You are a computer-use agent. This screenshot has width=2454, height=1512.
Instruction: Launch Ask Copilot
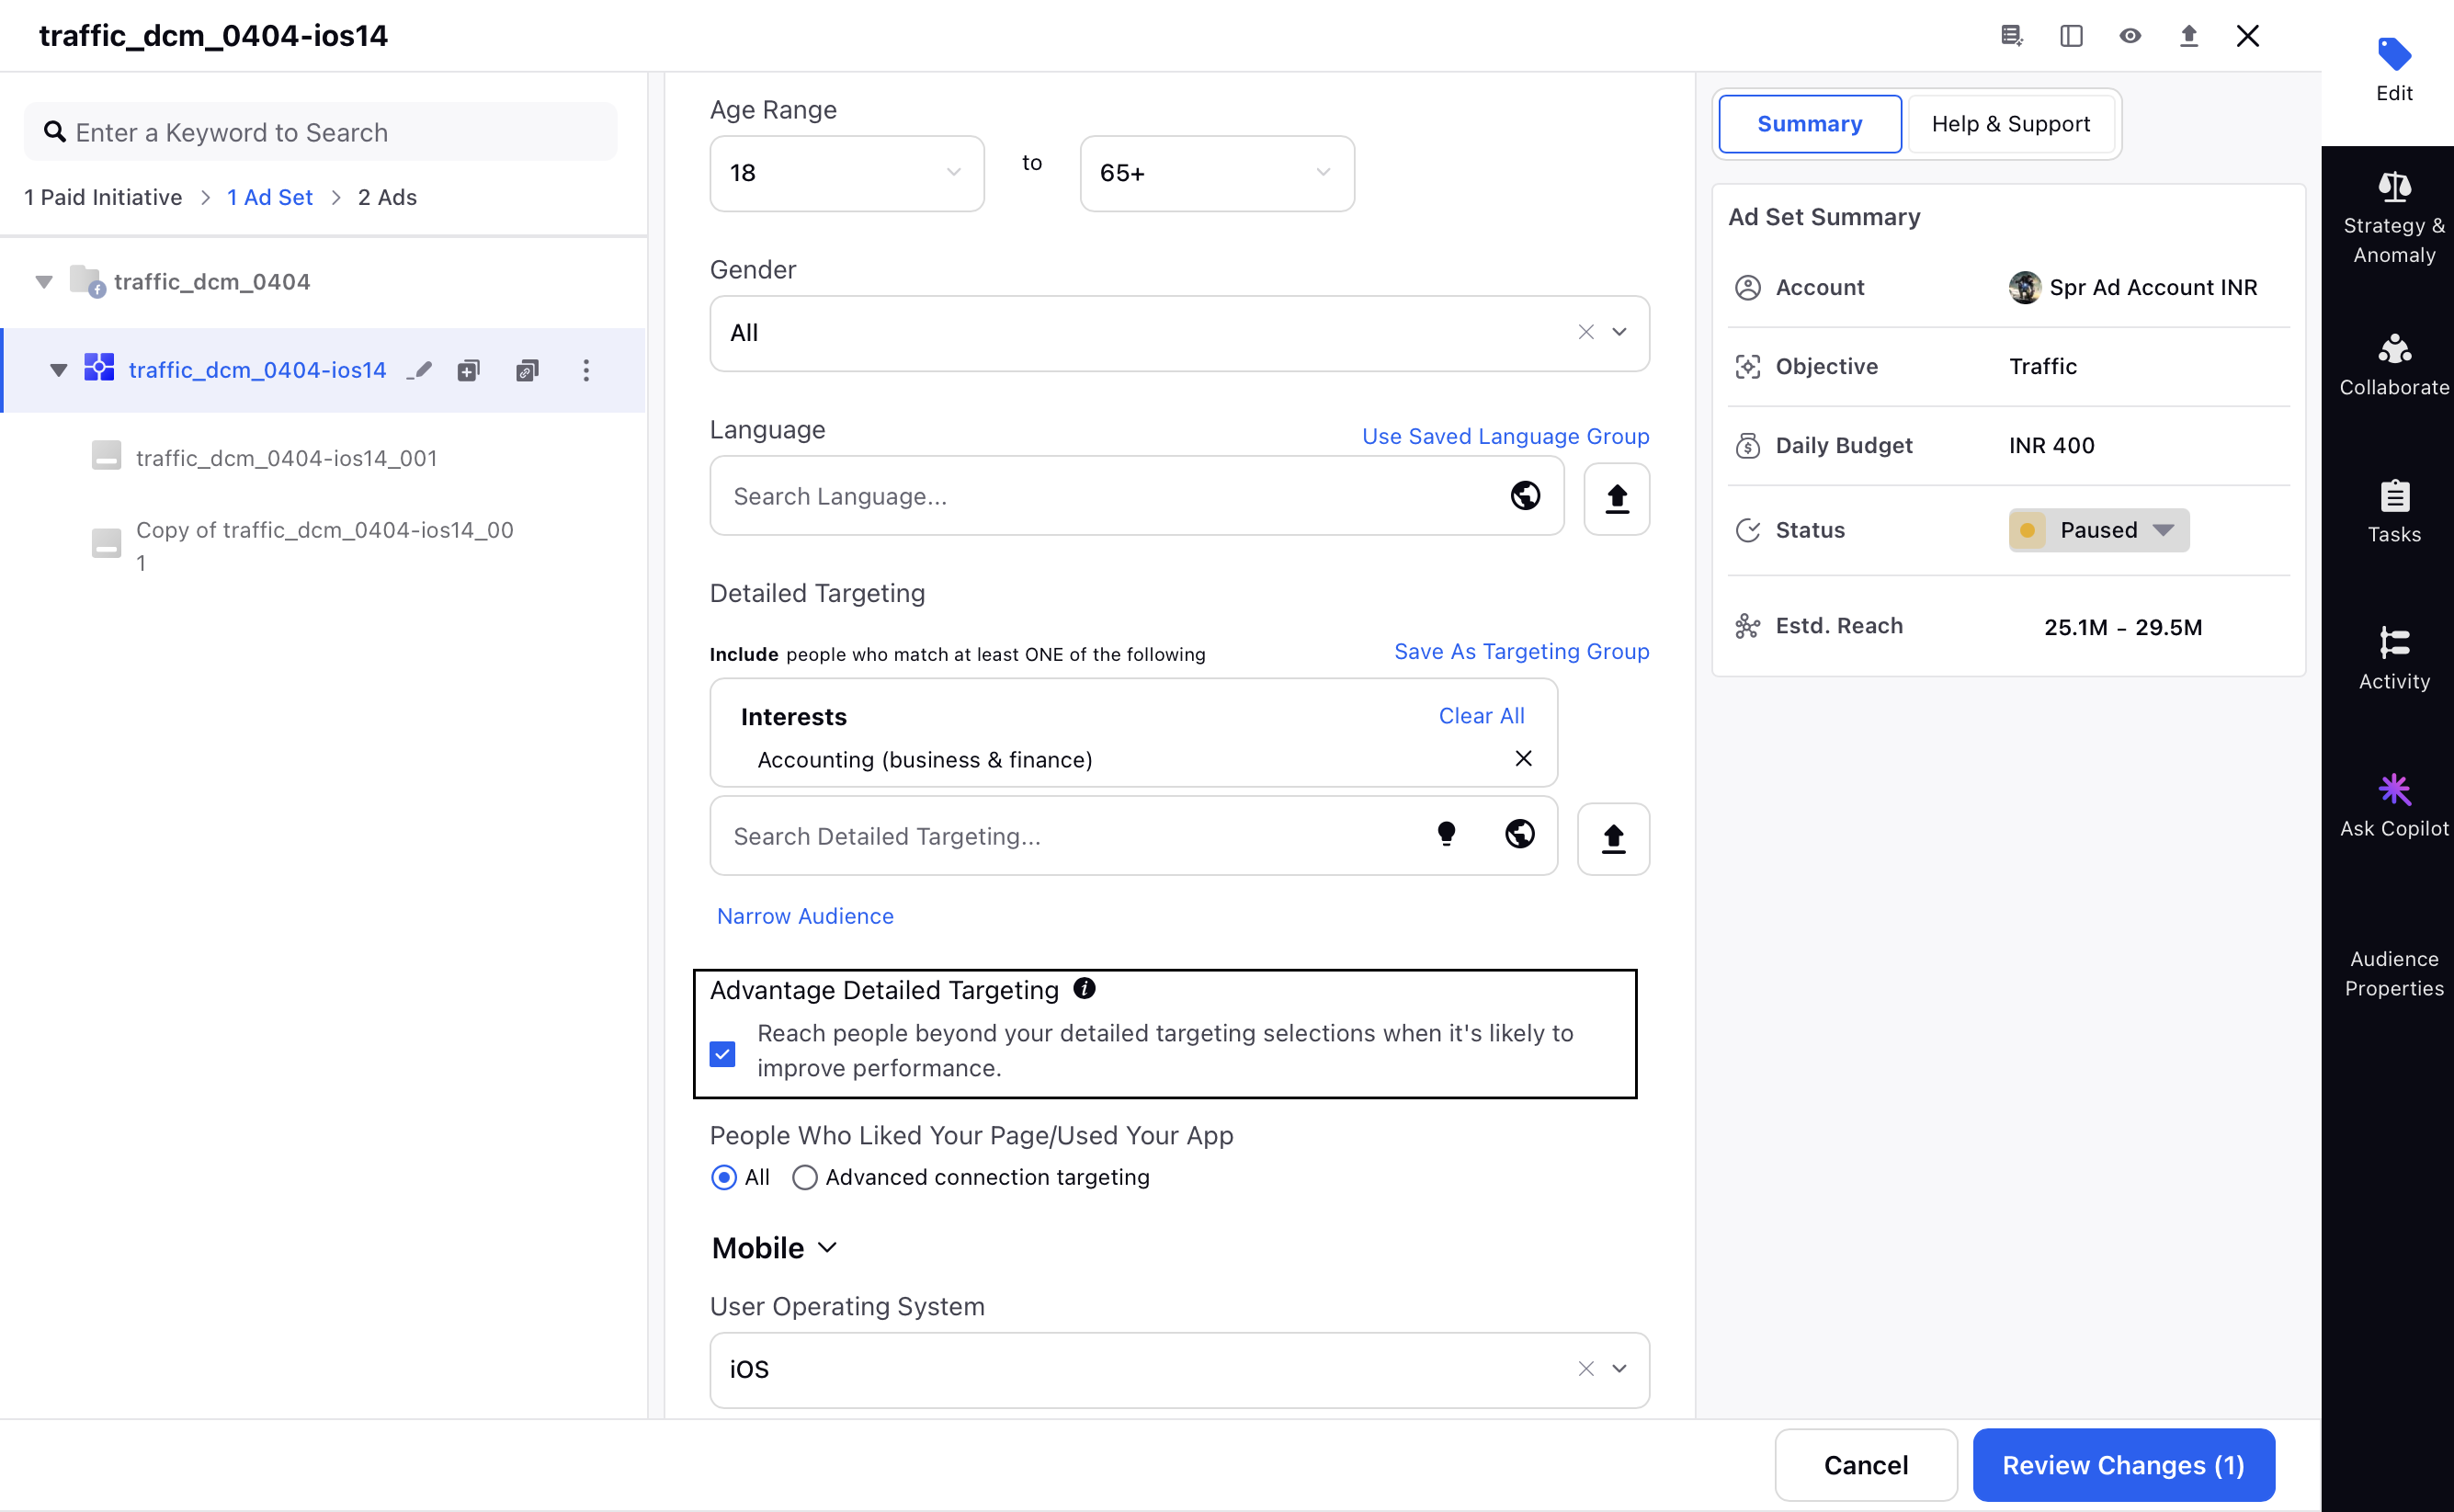point(2394,806)
